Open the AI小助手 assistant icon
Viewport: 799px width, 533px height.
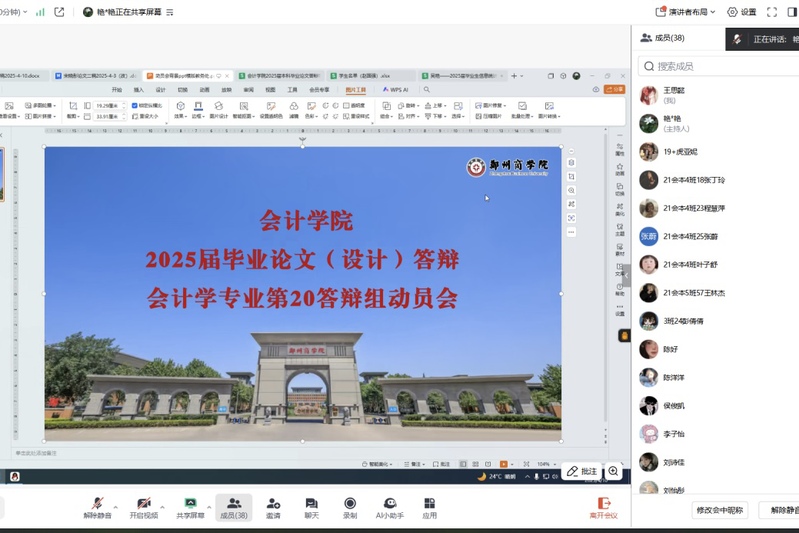[390, 503]
